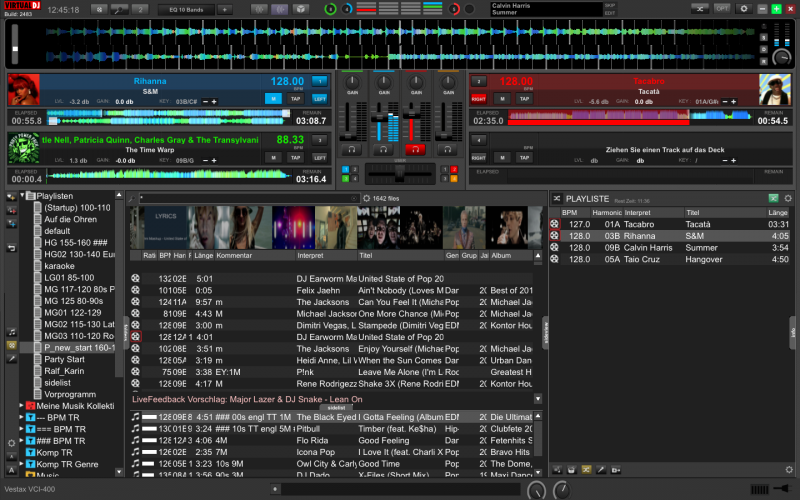Click the crossfader handle in the mixer
This screenshot has height=500, width=800.
(399, 174)
